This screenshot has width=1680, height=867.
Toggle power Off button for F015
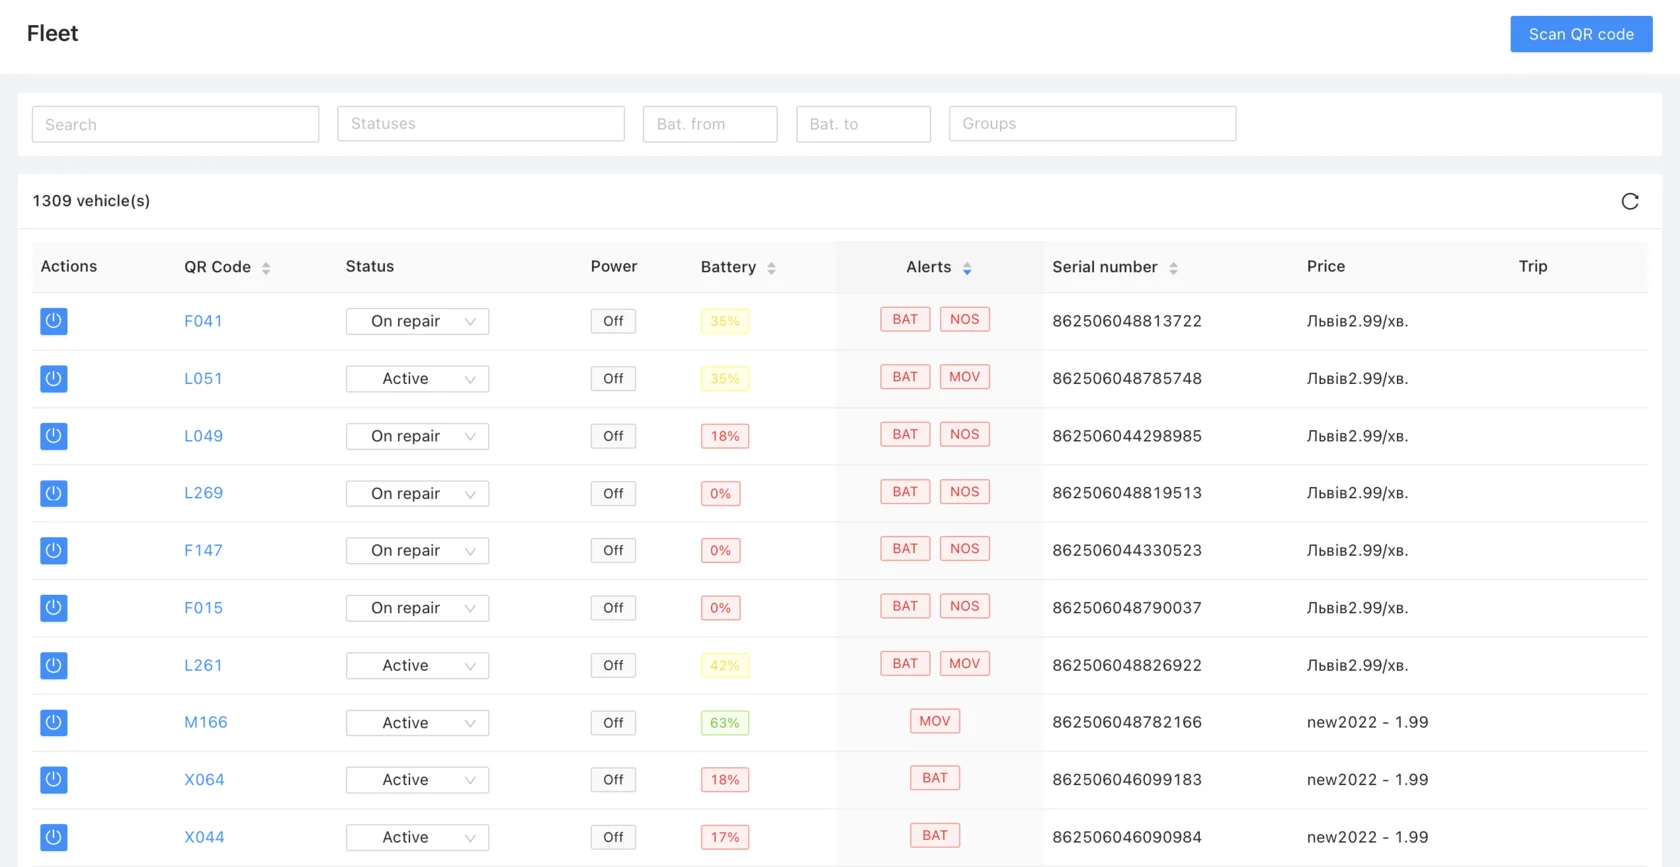tap(613, 608)
